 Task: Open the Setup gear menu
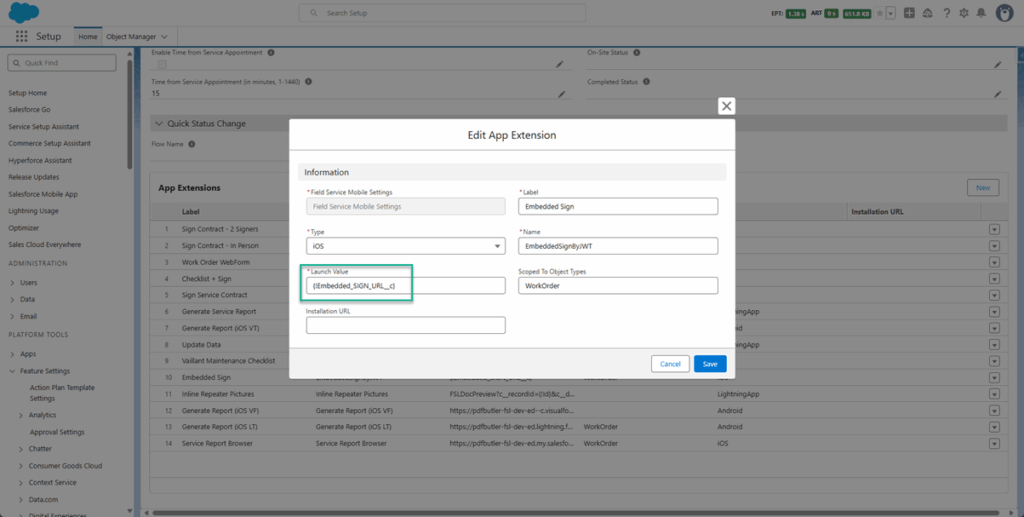964,13
